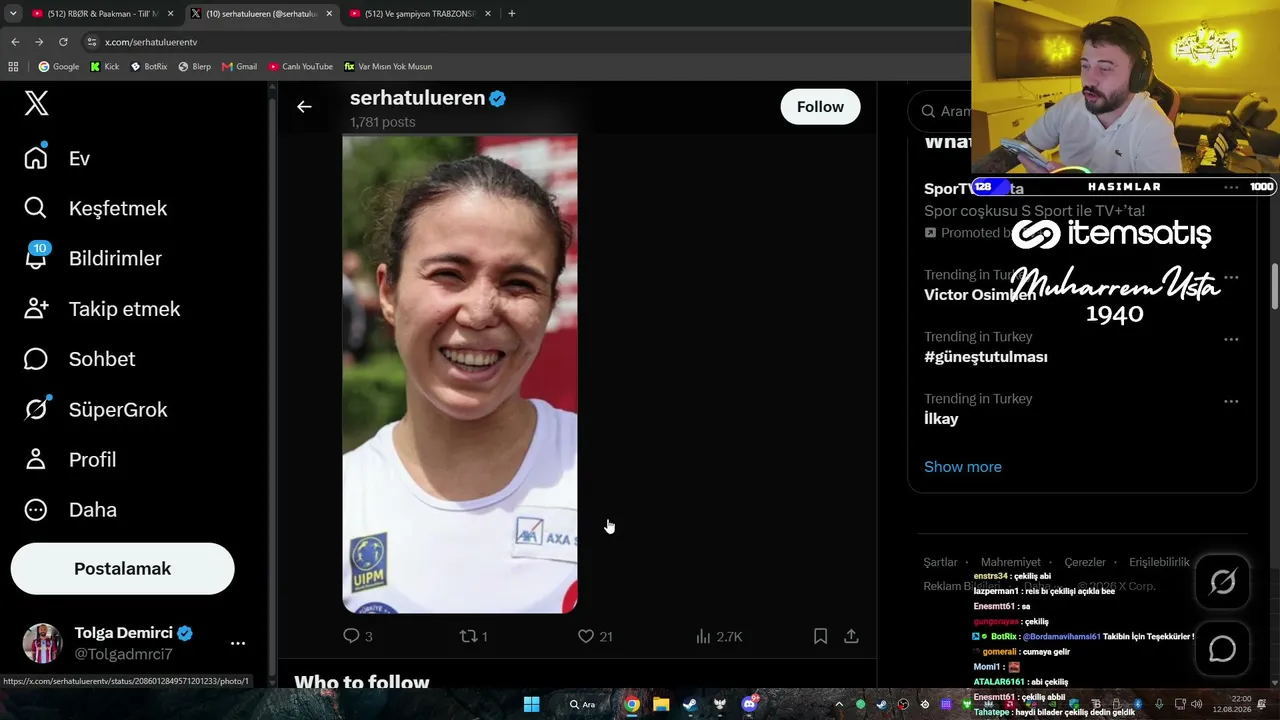
Task: Click the reply icon showing 3 replies
Action: (351, 636)
